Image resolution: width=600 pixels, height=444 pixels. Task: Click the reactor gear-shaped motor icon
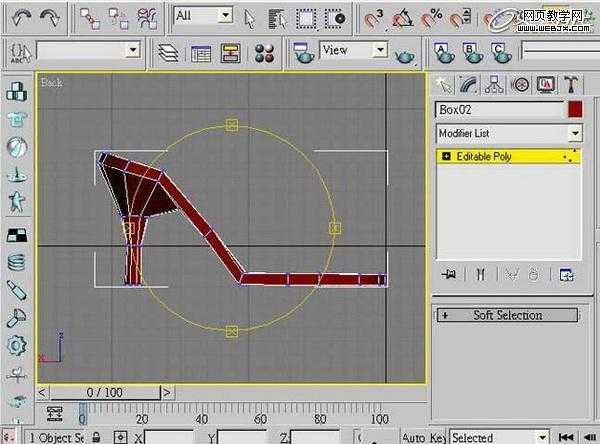[17, 345]
